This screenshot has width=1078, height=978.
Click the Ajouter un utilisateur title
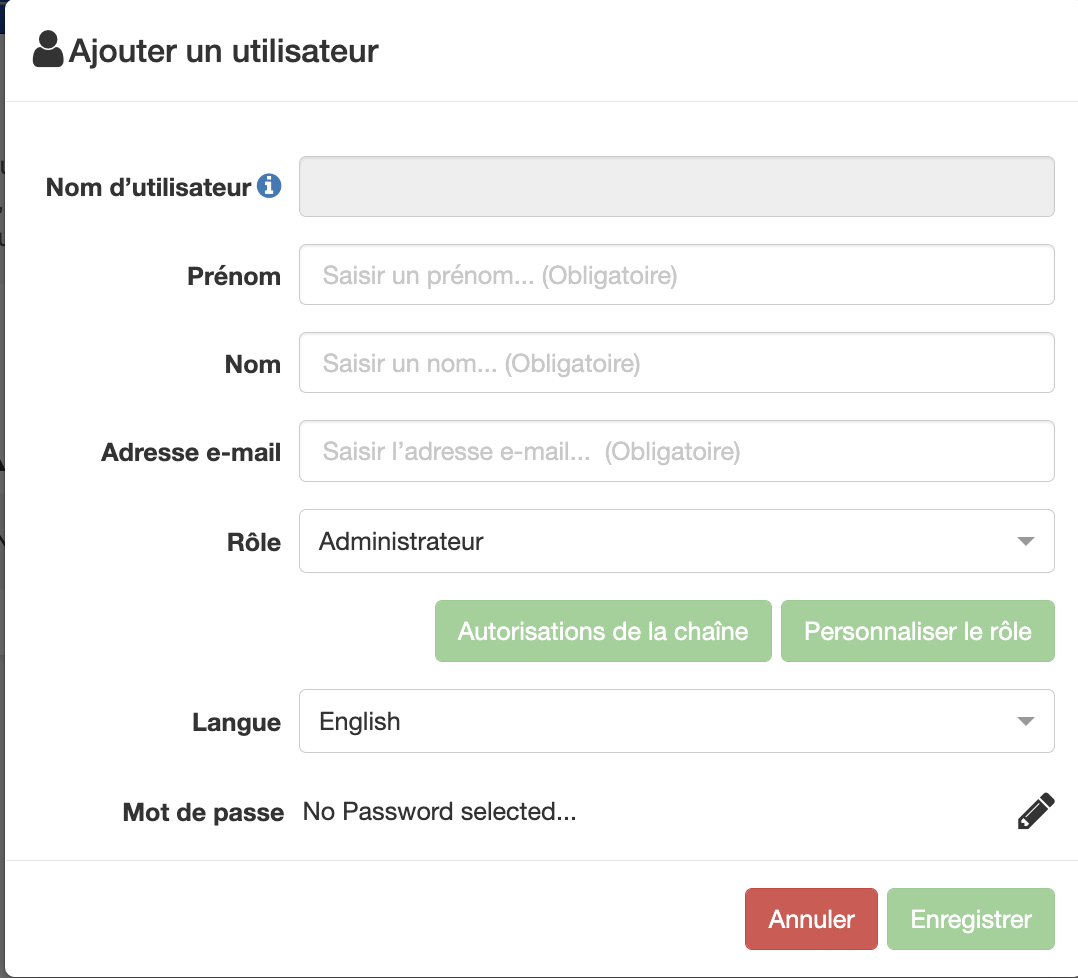coord(223,51)
